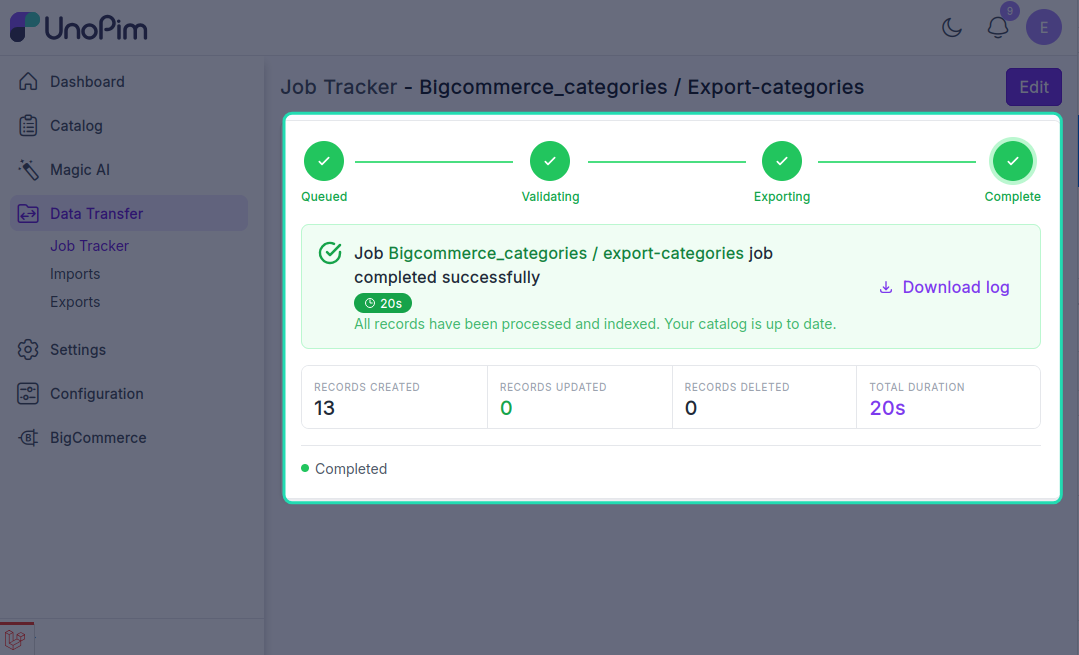Select Data Transfer menu item

[x=129, y=213]
